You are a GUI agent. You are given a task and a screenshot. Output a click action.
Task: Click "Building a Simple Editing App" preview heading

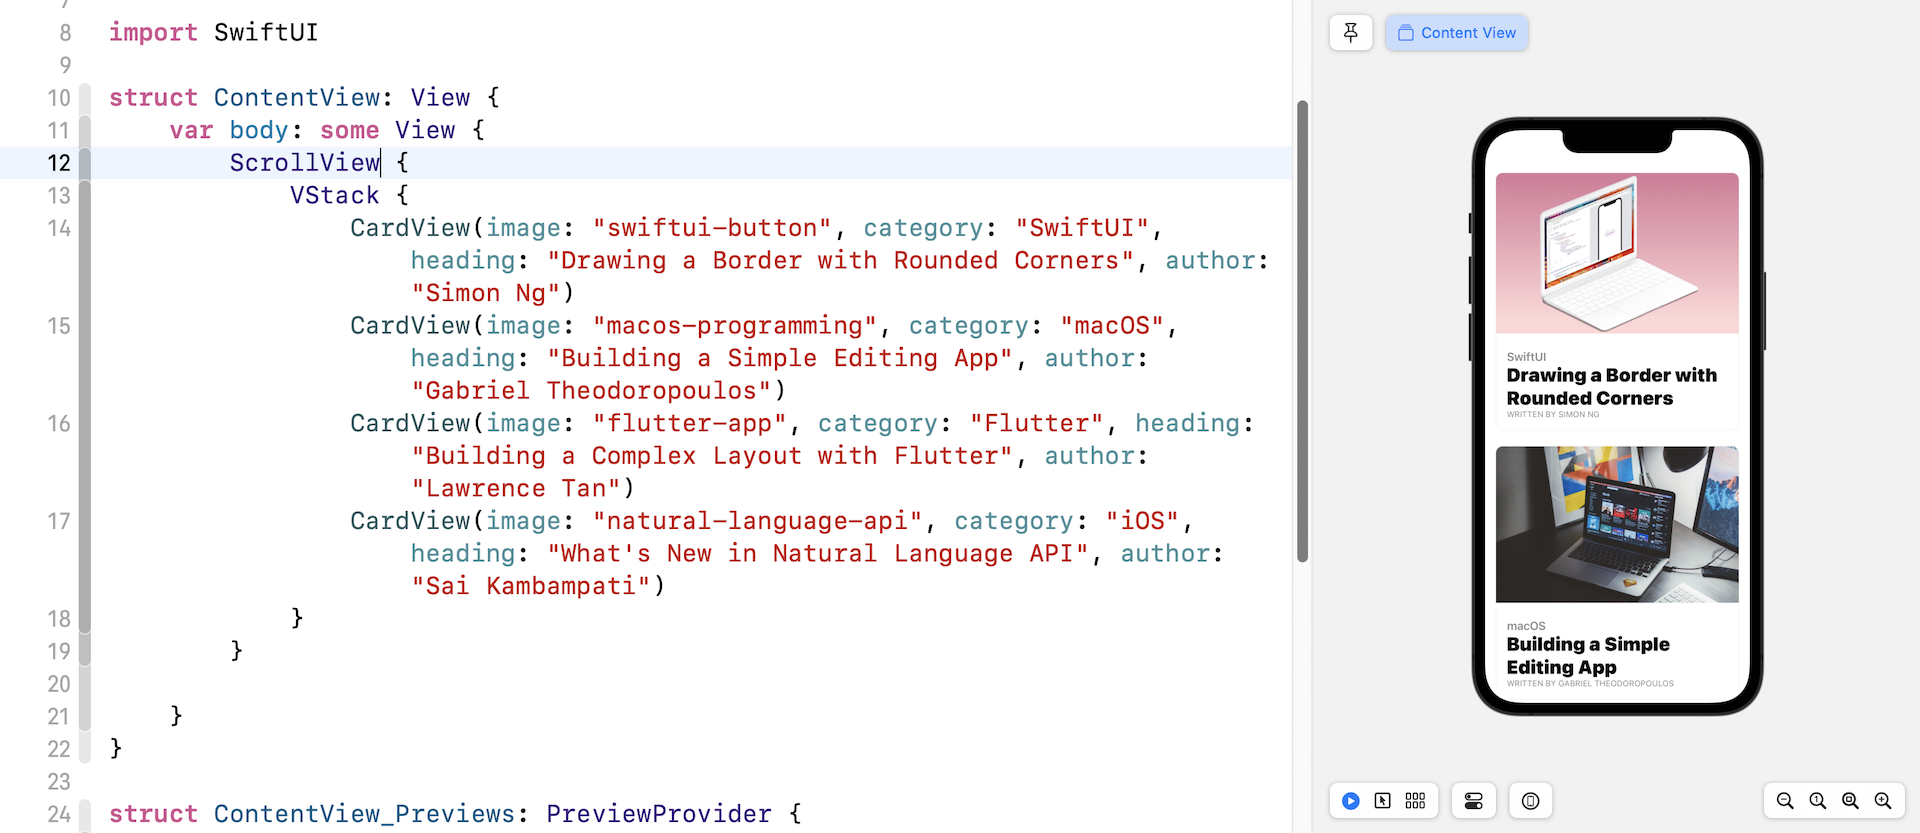[x=1588, y=656]
